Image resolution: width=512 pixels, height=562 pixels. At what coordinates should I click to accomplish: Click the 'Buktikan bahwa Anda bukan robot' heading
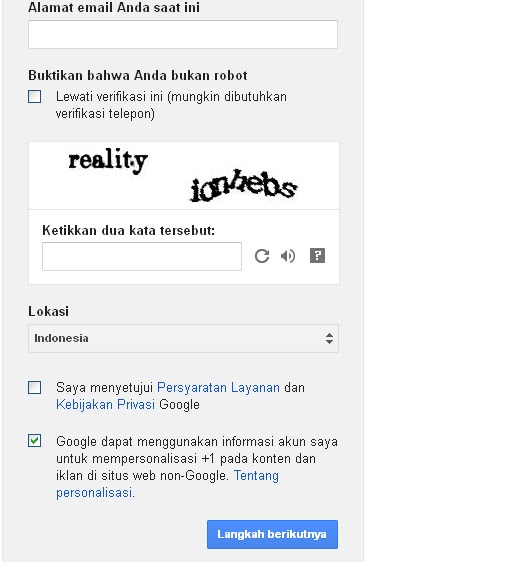tap(138, 75)
